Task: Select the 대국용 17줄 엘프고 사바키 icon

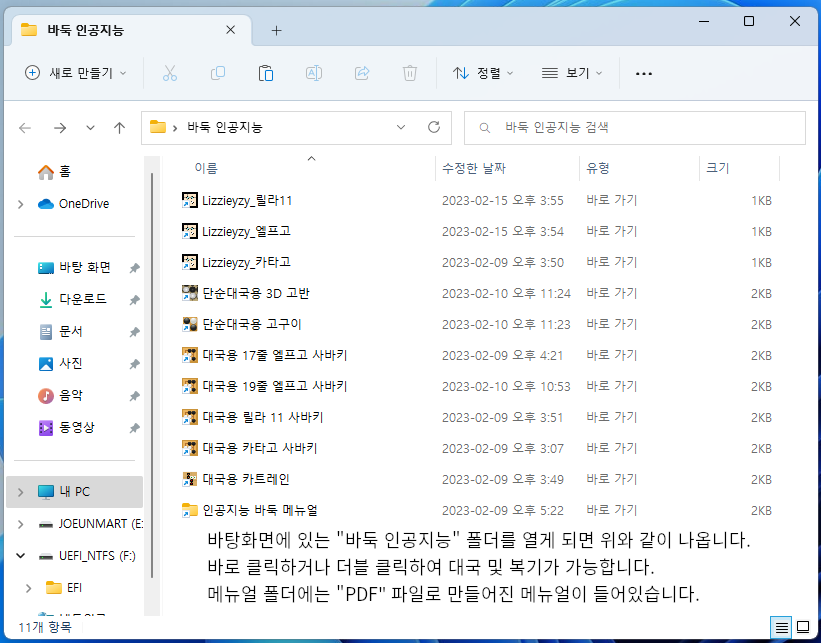Action: [x=190, y=356]
